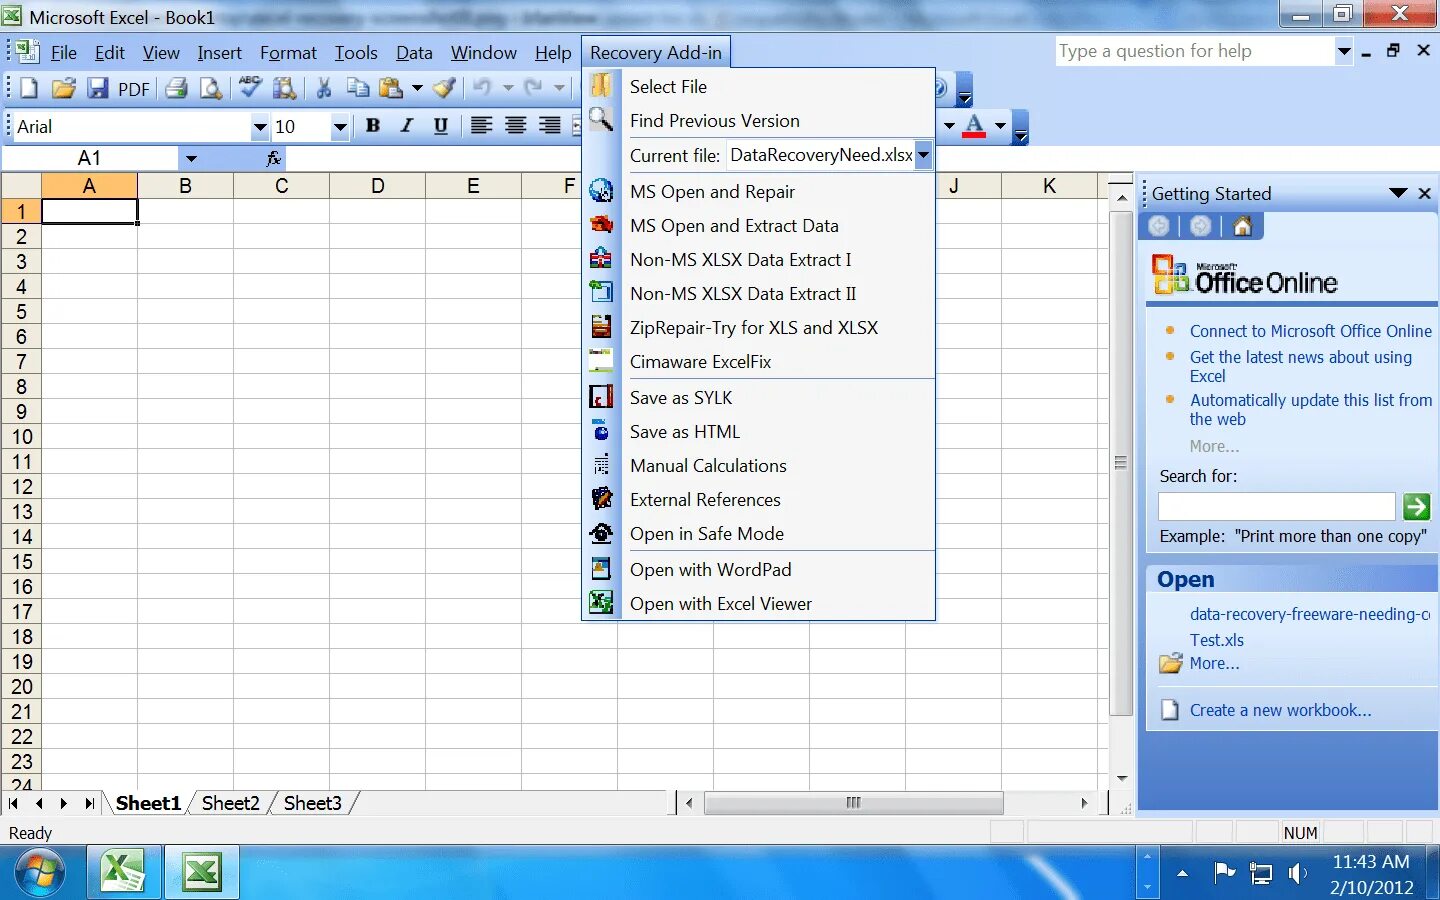Viewport: 1440px width, 900px height.
Task: Click the Redo arrow icon
Action: (x=533, y=88)
